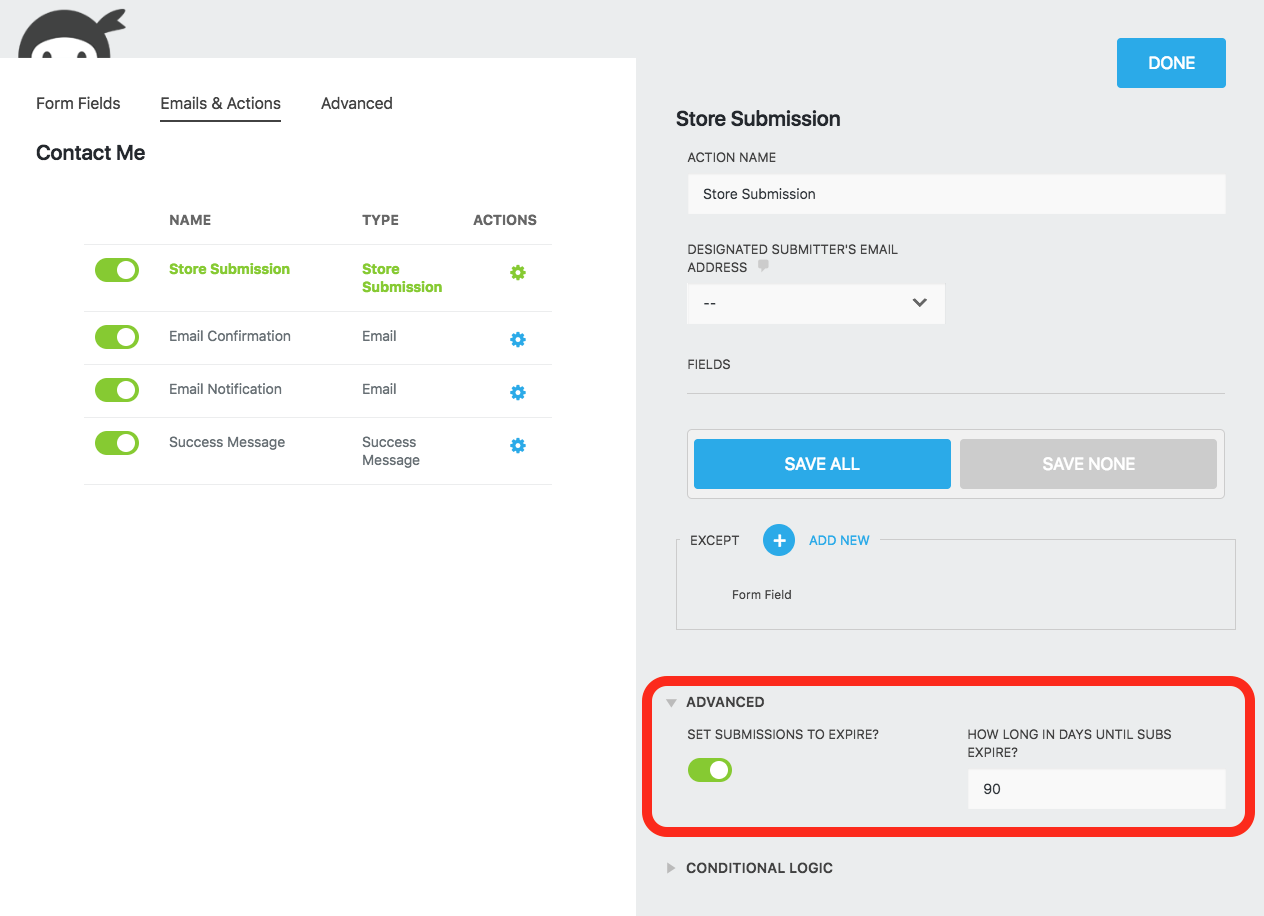Screen dimensions: 1264x916
Task: Disable Set Submissions to Expire toggle
Action: pos(710,770)
